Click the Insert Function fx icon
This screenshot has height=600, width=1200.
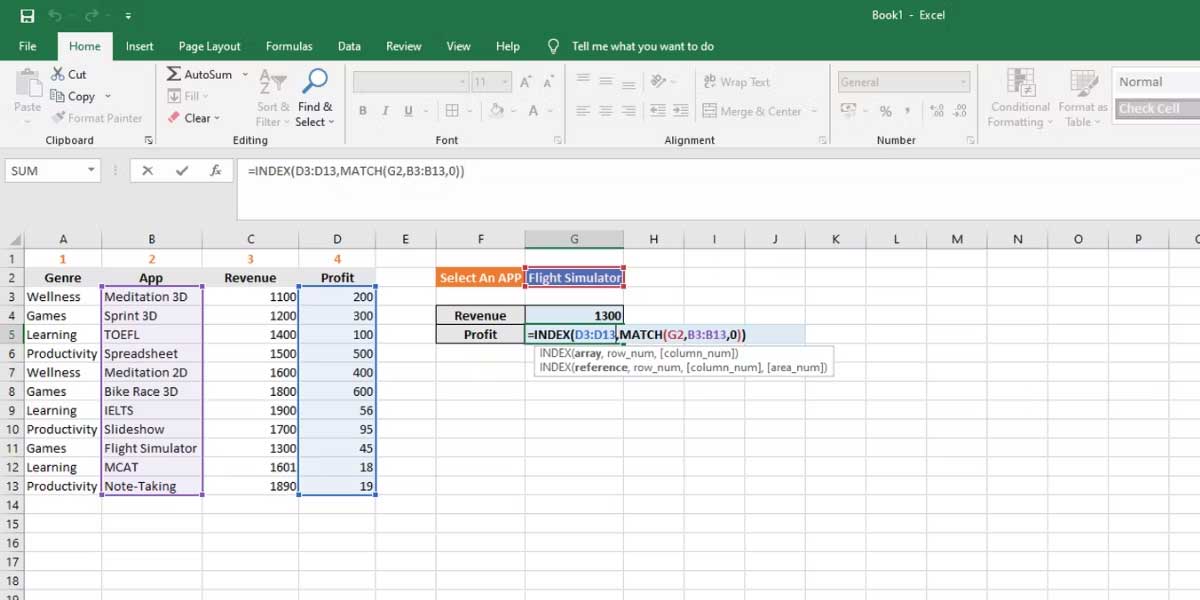point(212,170)
